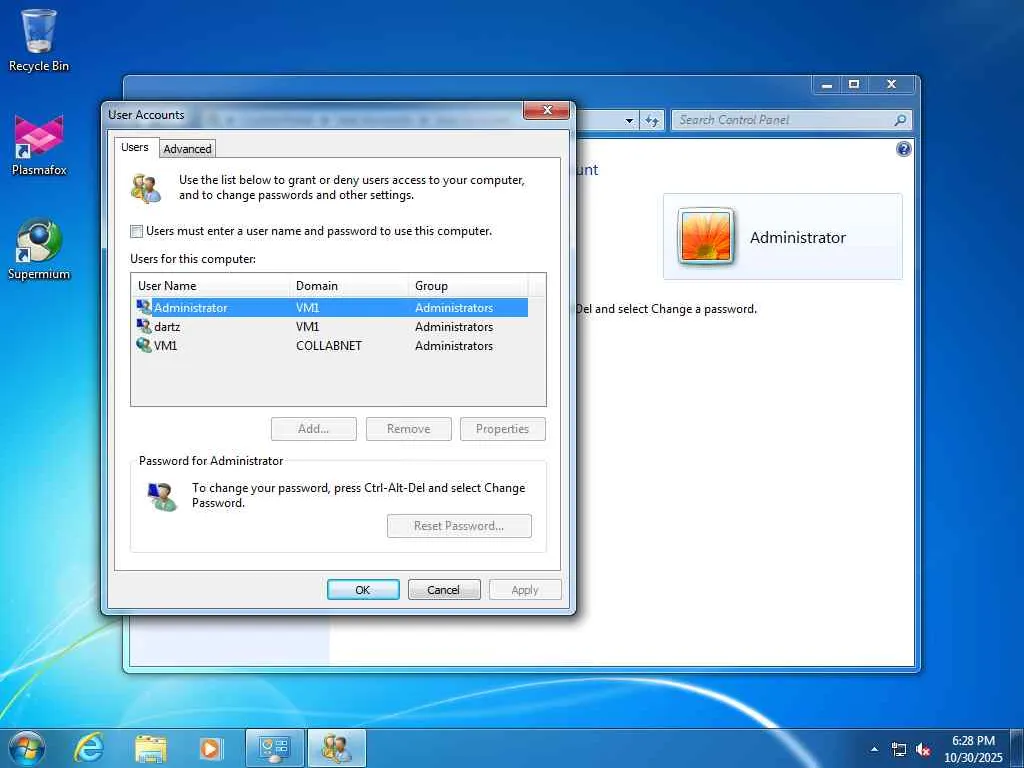Click the dartz user icon

pos(144,326)
